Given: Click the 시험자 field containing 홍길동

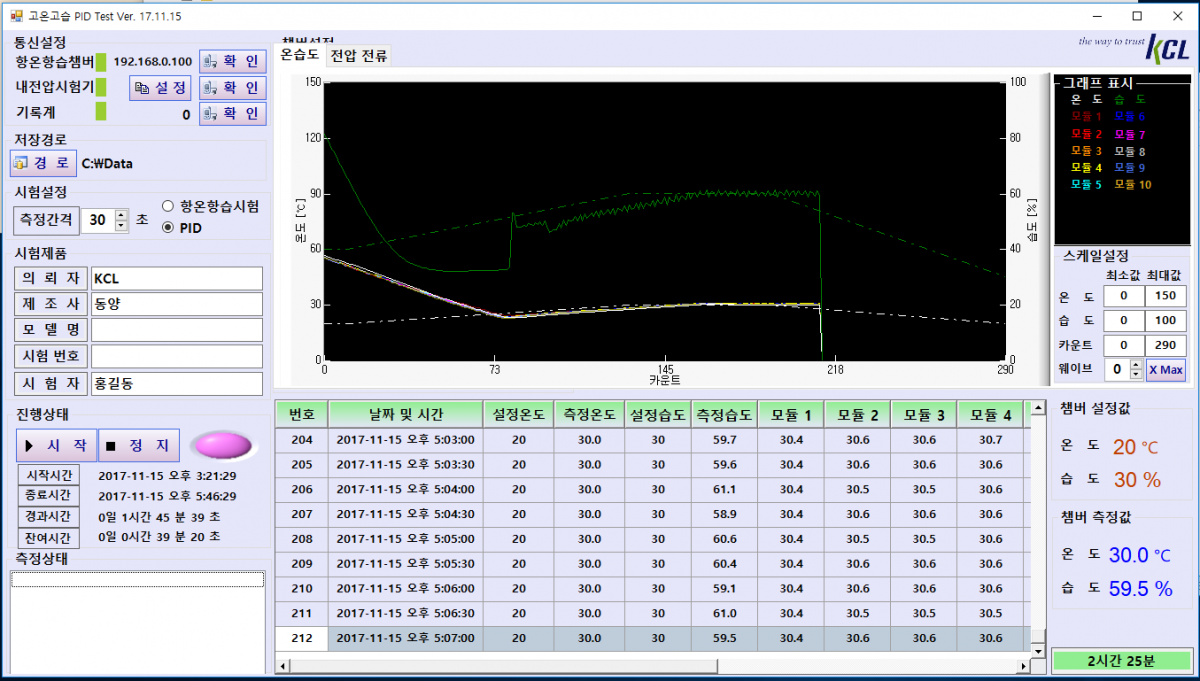Looking at the screenshot, I should [176, 384].
